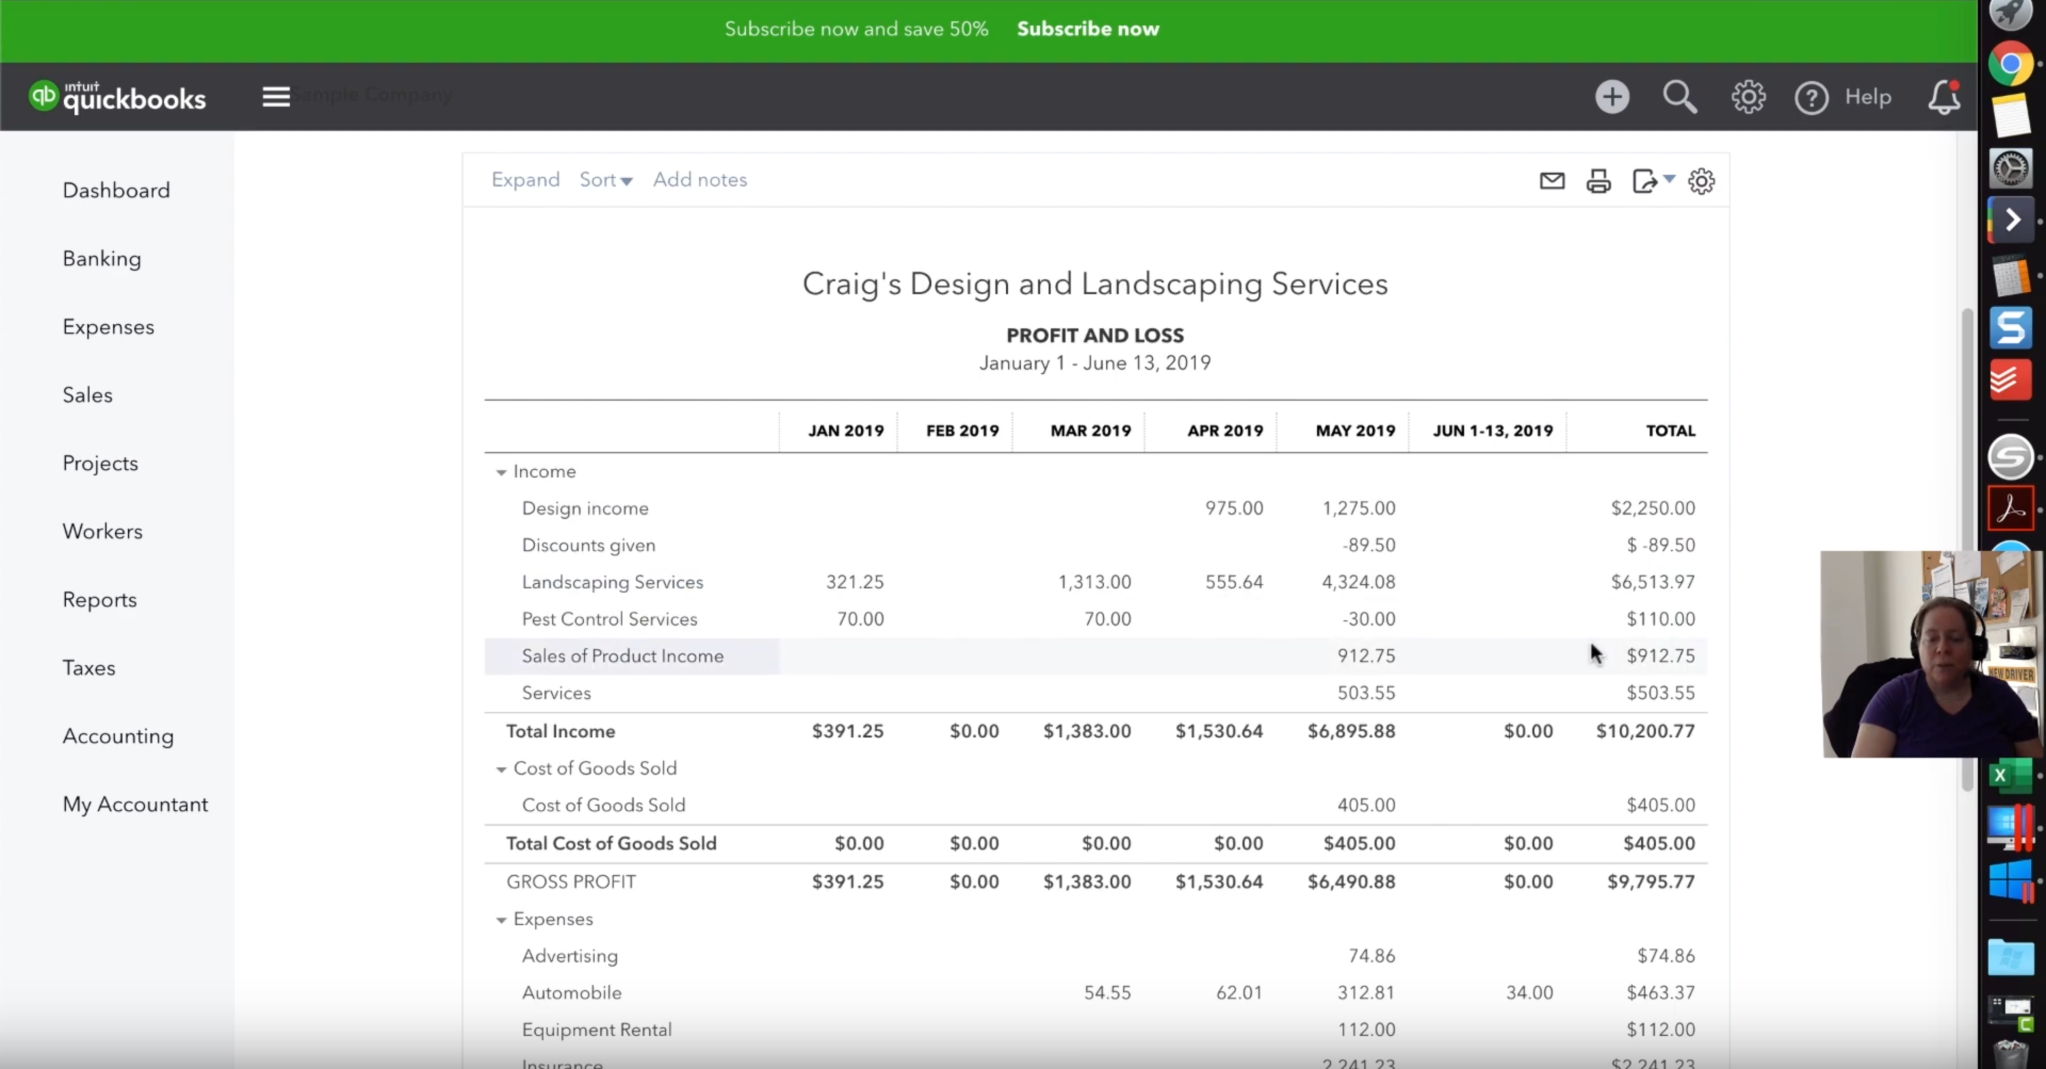The height and width of the screenshot is (1069, 2046).
Task: Open the Sort dropdown
Action: click(x=605, y=180)
